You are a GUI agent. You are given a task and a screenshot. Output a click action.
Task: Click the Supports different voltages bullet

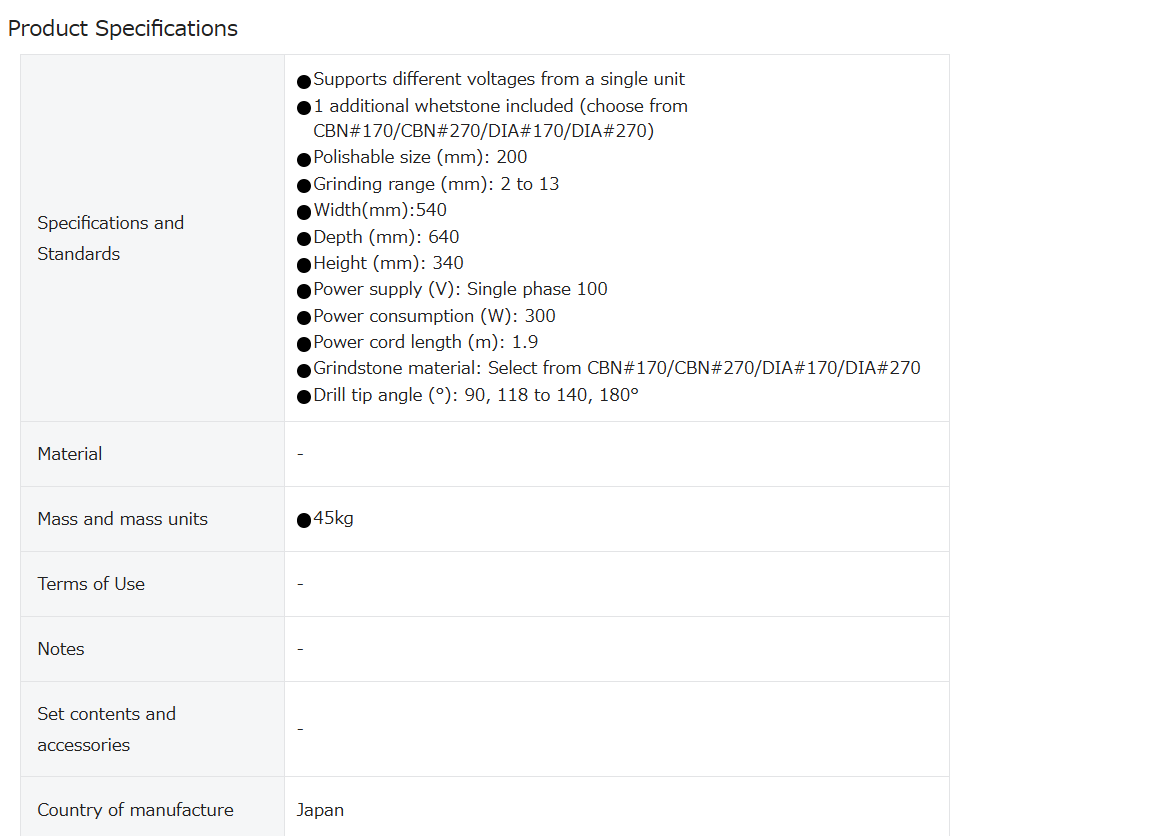pos(491,79)
